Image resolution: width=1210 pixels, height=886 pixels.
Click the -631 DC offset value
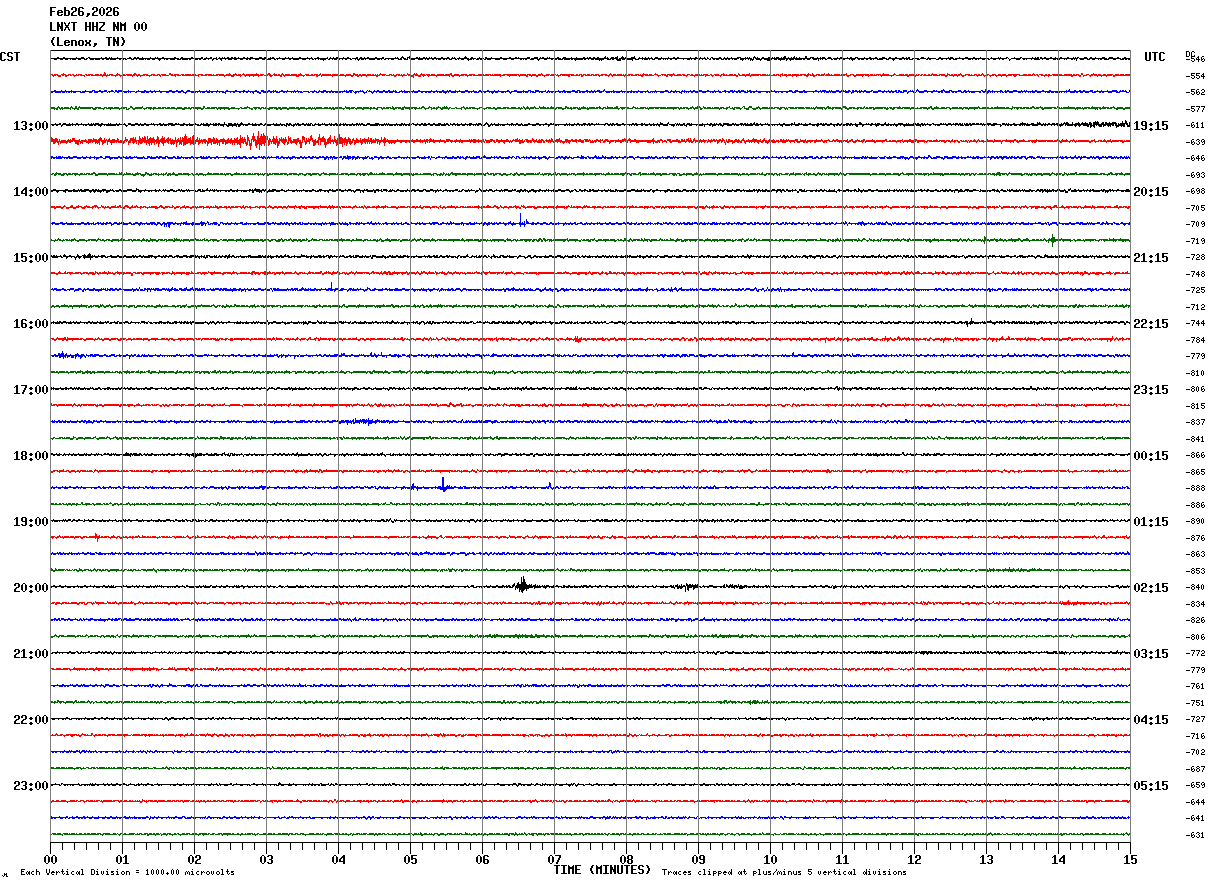tap(1195, 835)
